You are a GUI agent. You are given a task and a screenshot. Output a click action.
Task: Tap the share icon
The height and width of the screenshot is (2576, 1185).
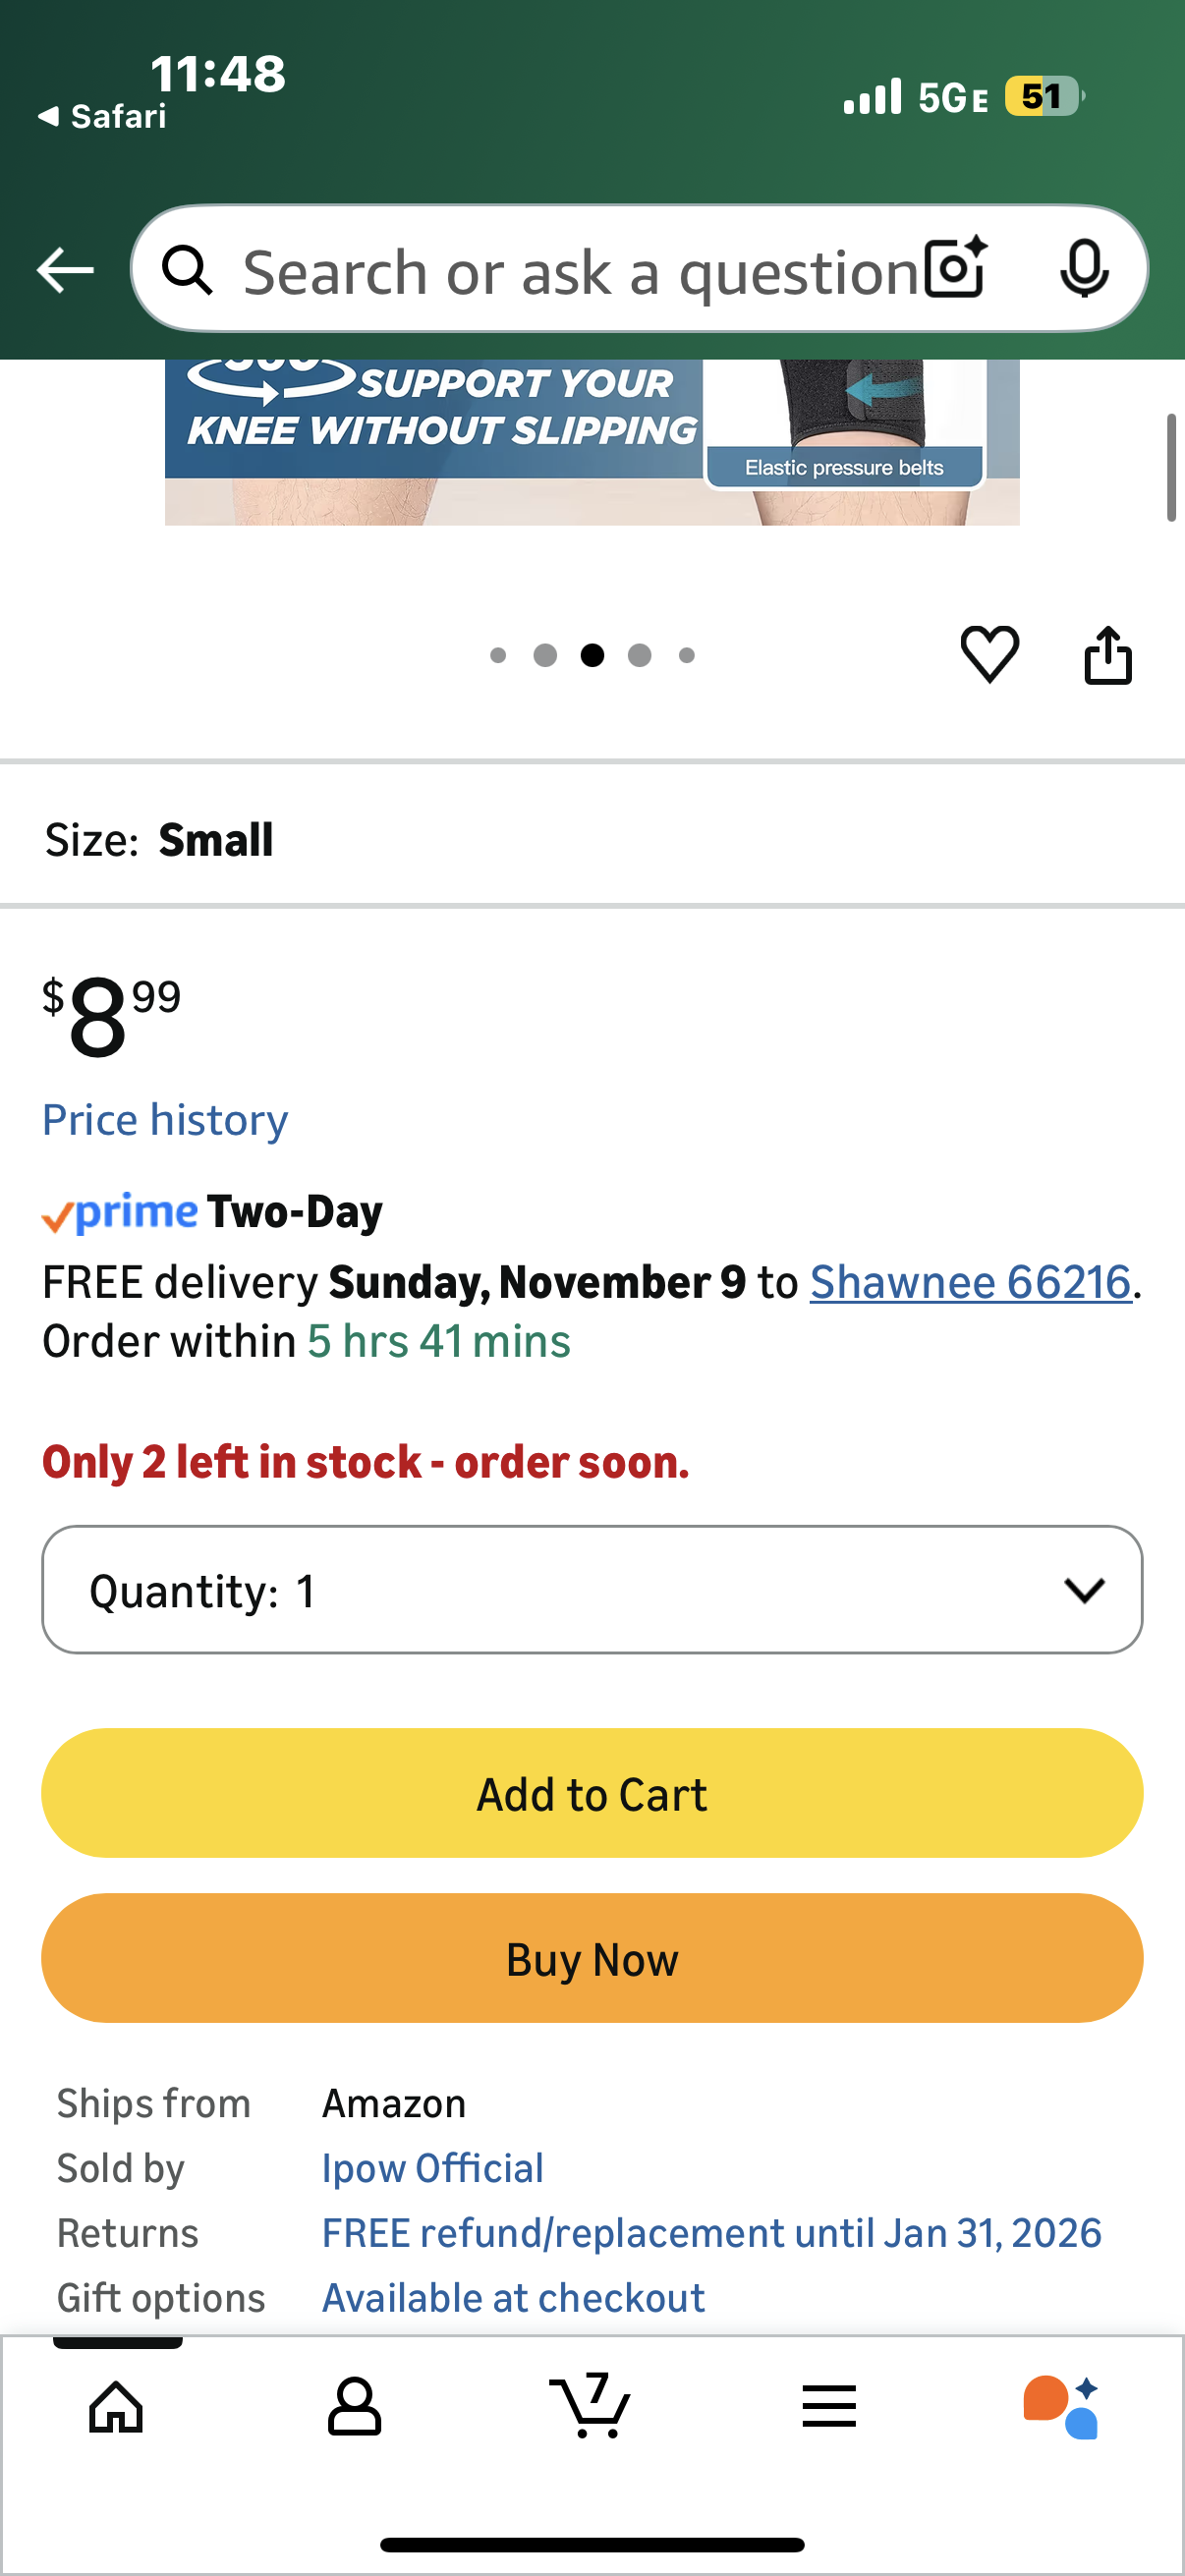coord(1108,656)
